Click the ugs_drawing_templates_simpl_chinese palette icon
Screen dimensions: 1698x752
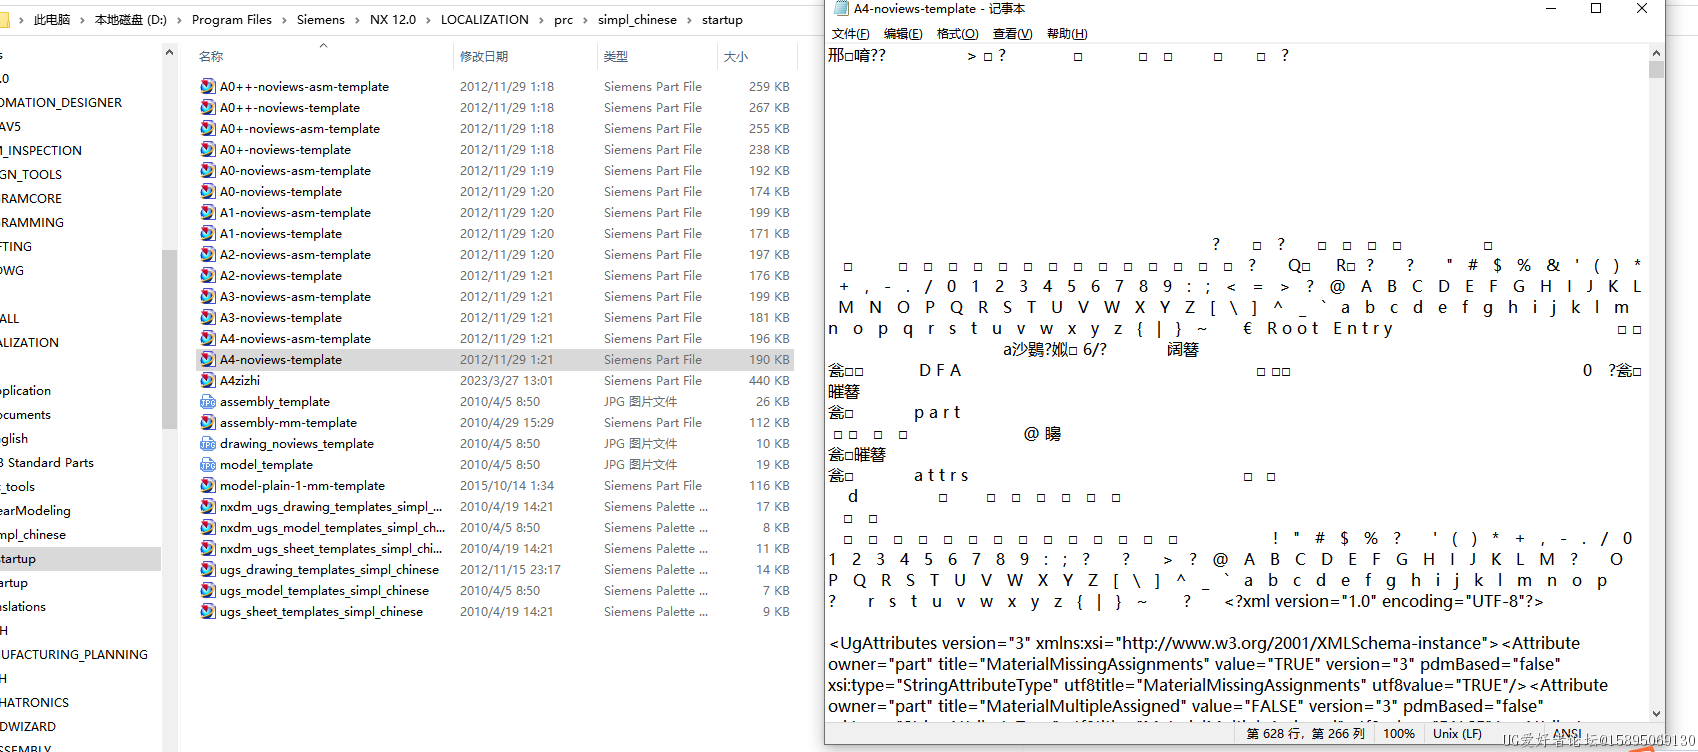[208, 569]
